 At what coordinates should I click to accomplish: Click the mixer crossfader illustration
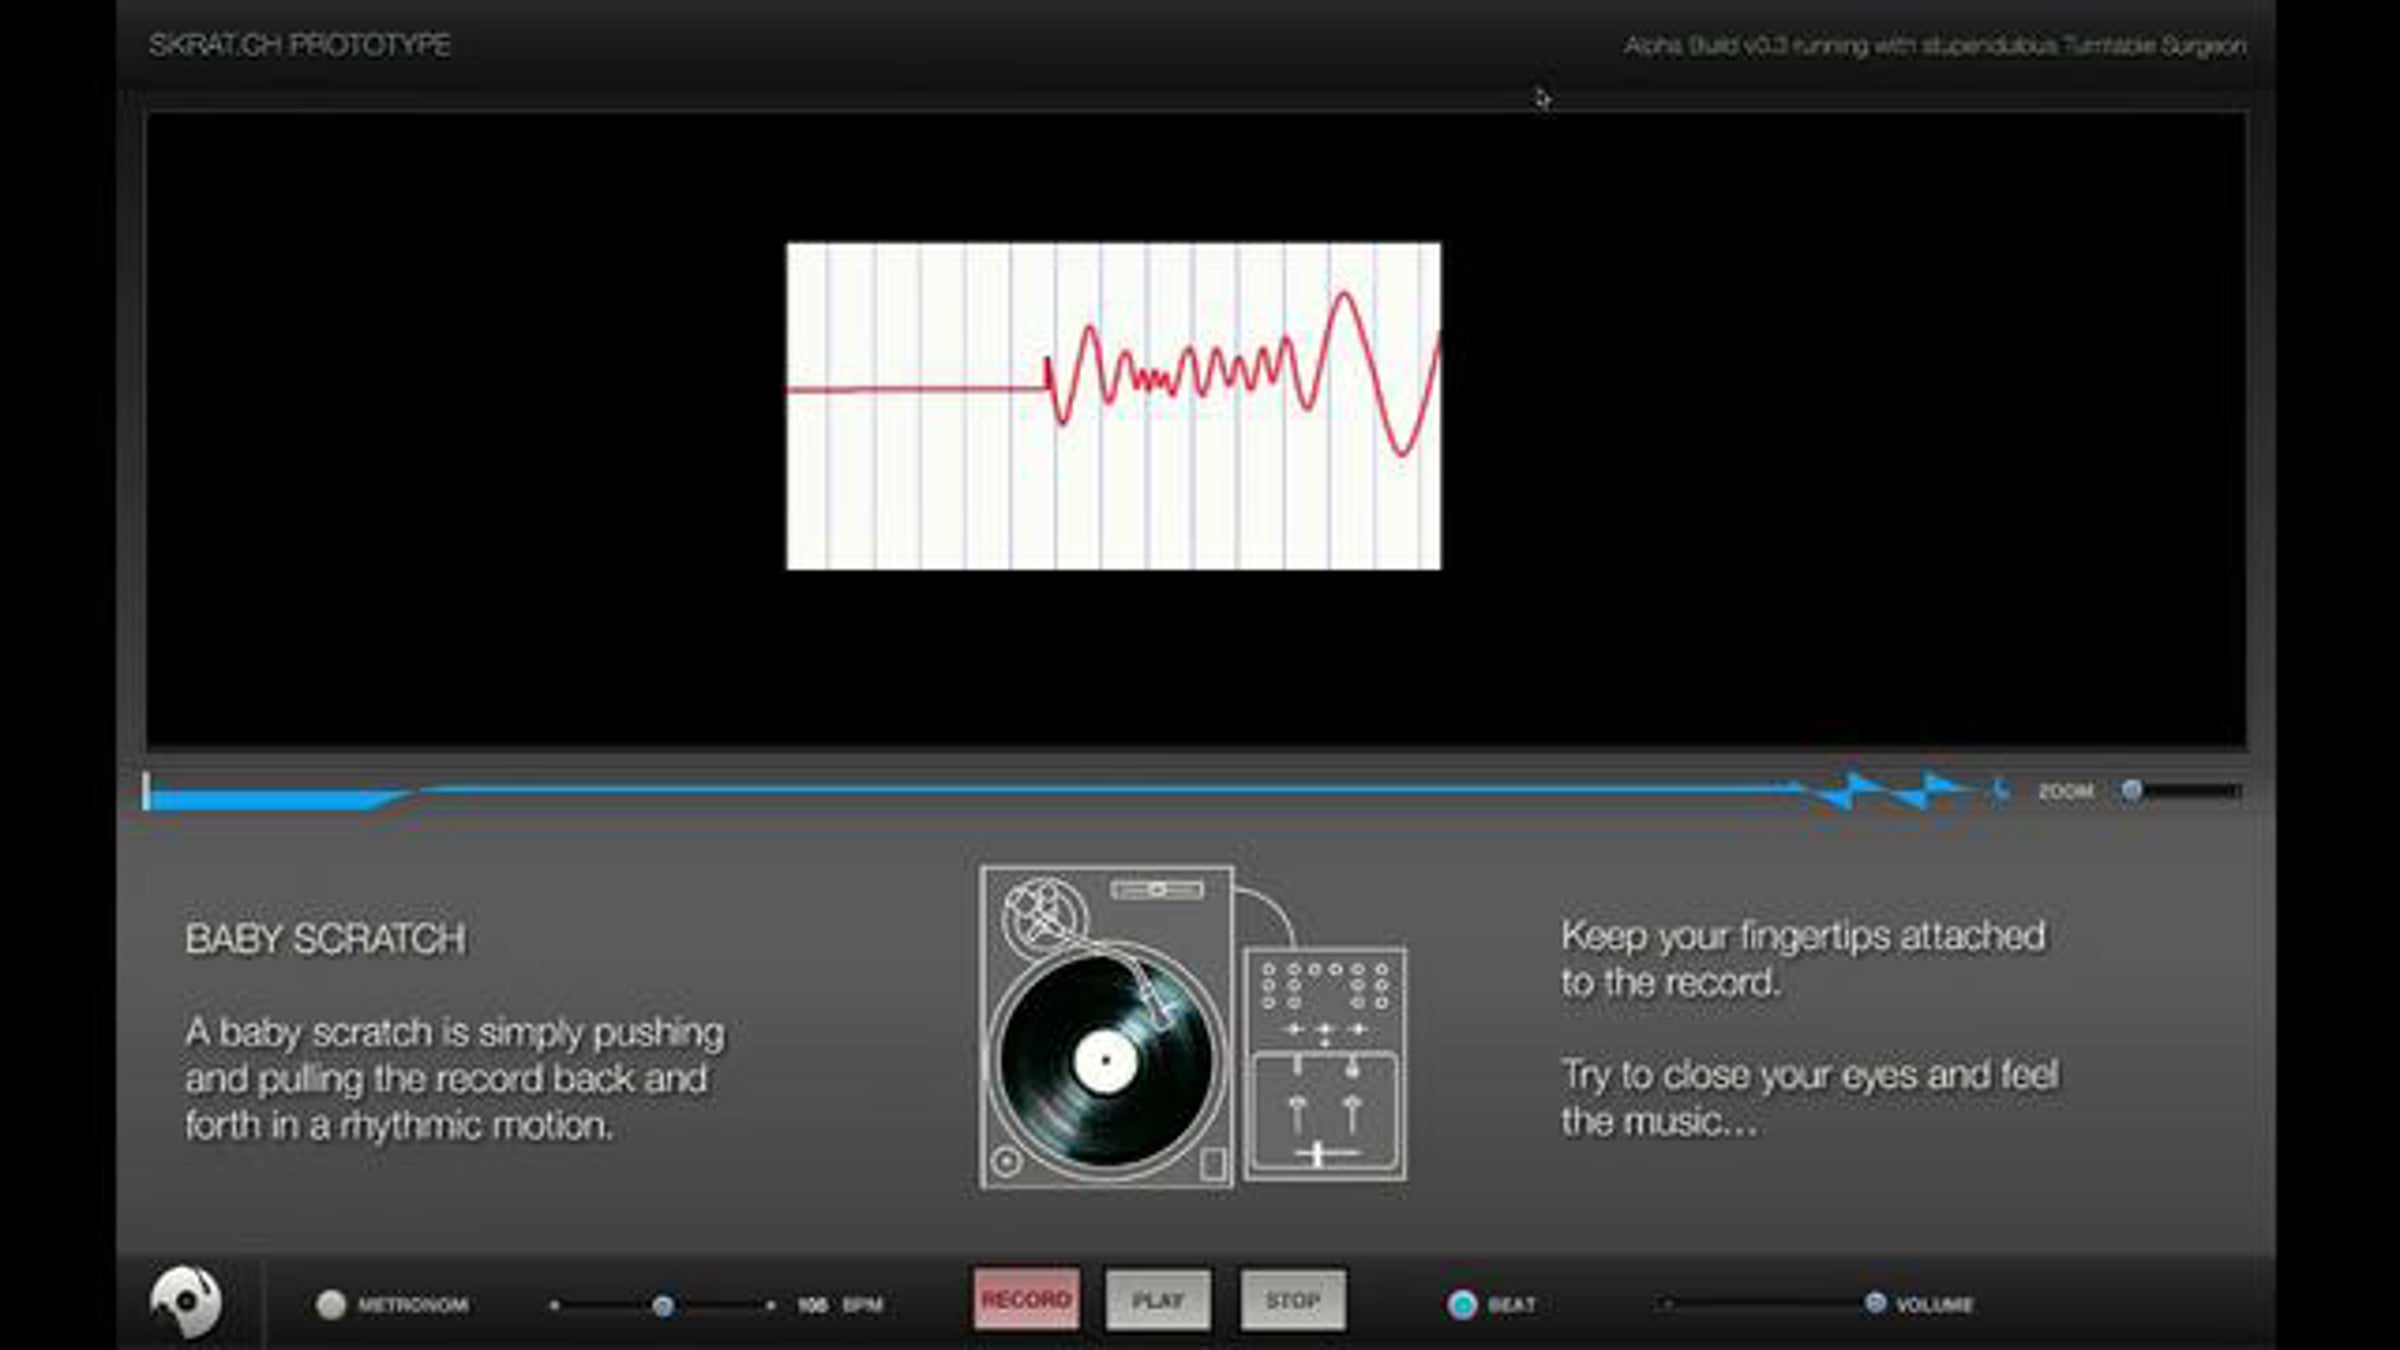(x=1319, y=1155)
